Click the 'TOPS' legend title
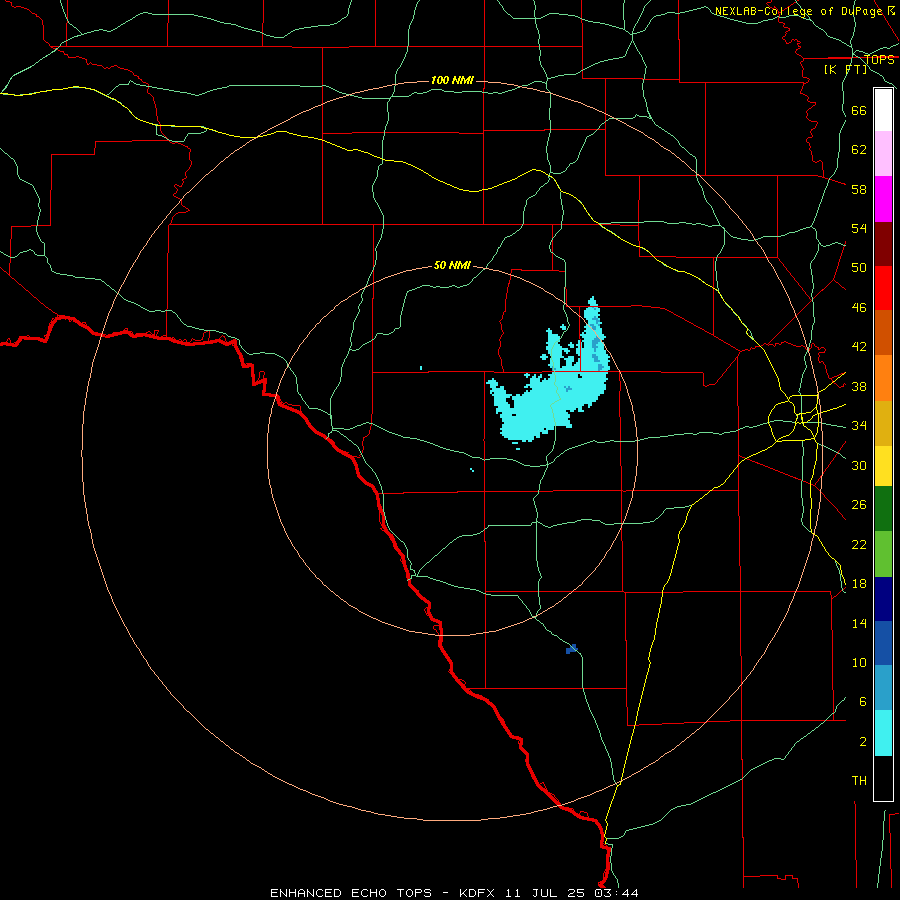This screenshot has height=900, width=900. pos(879,60)
